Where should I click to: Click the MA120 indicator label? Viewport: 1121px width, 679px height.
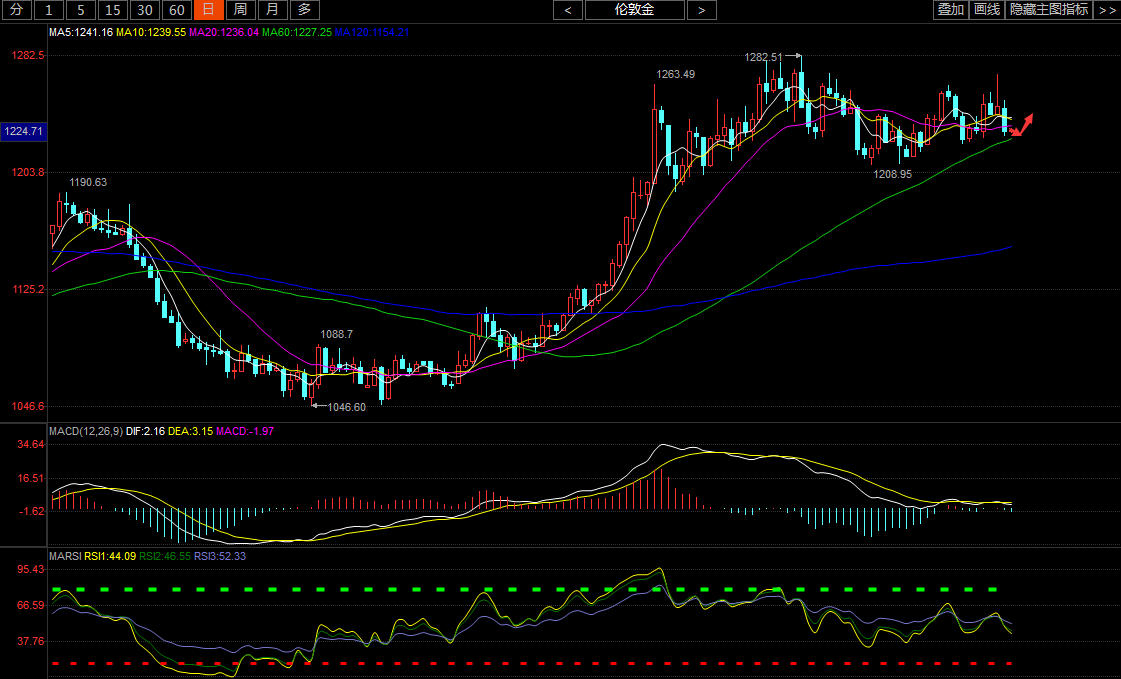pyautogui.click(x=372, y=32)
